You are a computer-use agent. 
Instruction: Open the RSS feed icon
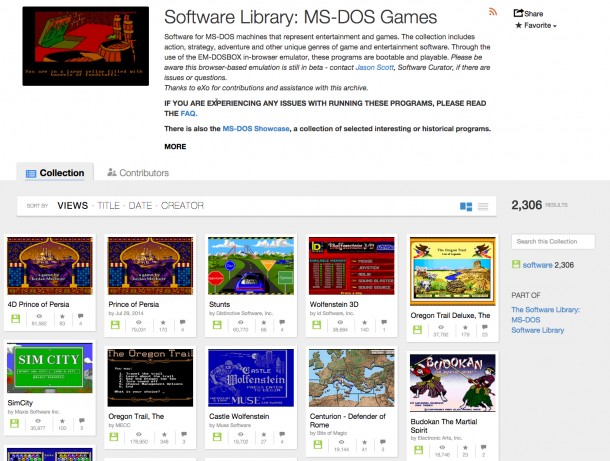pos(493,12)
